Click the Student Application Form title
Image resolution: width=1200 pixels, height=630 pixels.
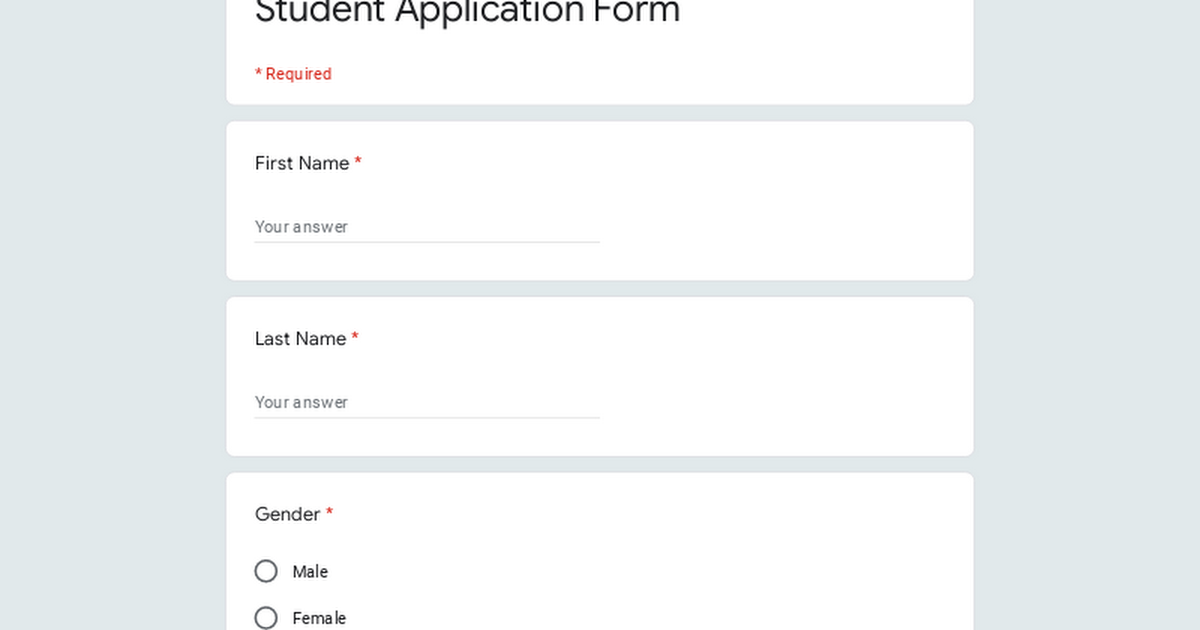(467, 12)
